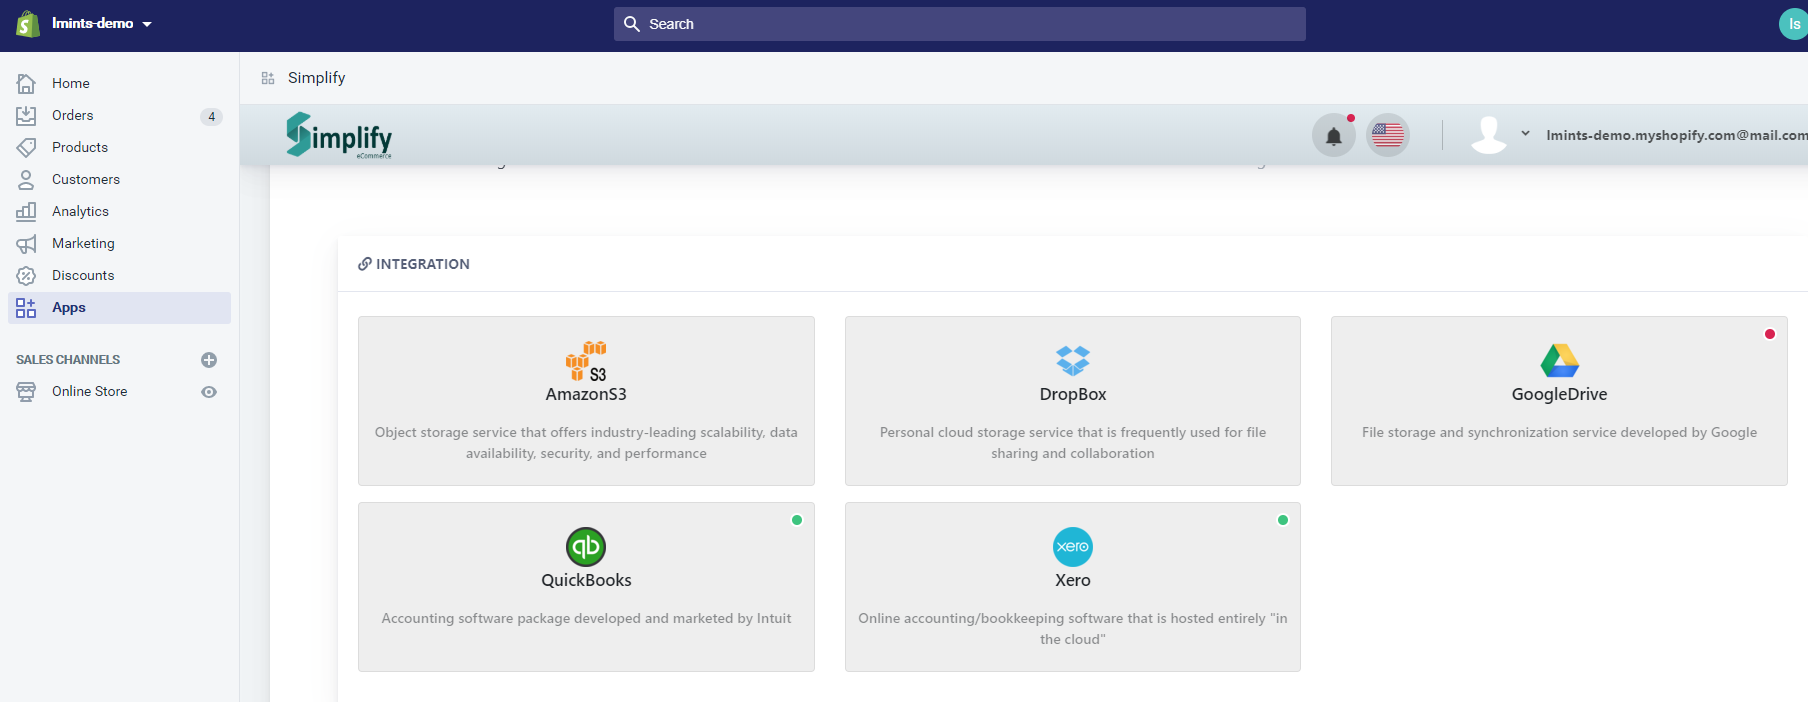Click the Customers person icon
This screenshot has height=702, width=1808.
tap(26, 179)
